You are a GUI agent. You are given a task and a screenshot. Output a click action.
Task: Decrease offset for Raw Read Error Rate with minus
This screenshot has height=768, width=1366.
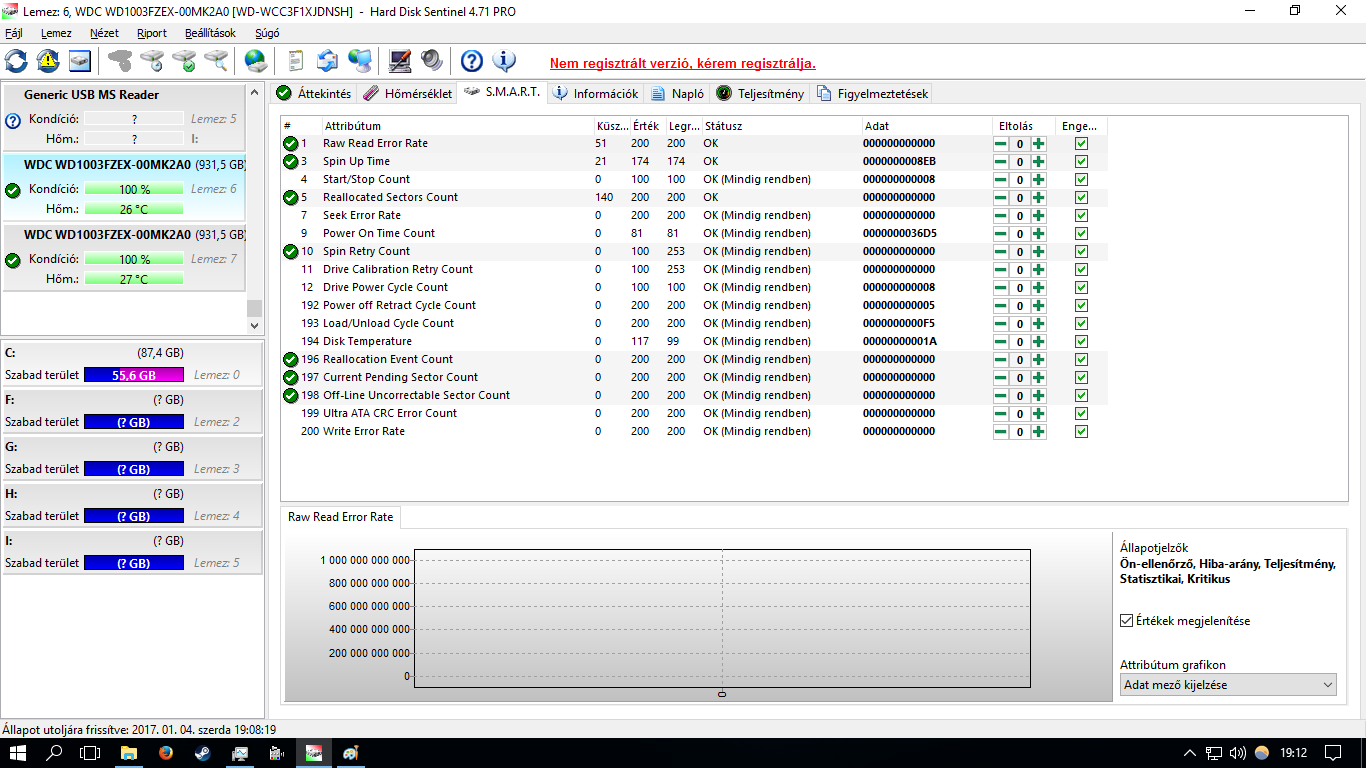pyautogui.click(x=1000, y=144)
